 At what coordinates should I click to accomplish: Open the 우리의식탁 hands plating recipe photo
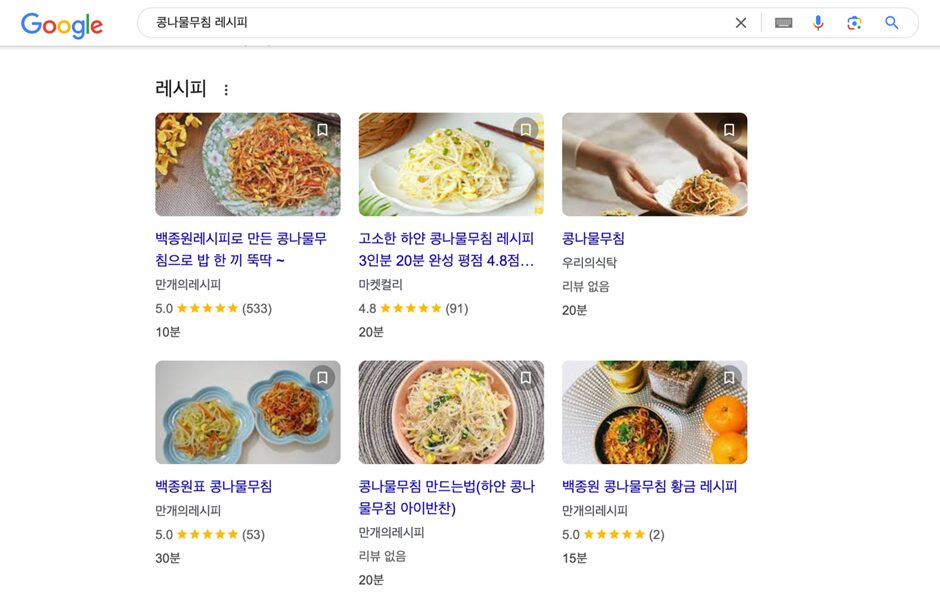point(654,165)
